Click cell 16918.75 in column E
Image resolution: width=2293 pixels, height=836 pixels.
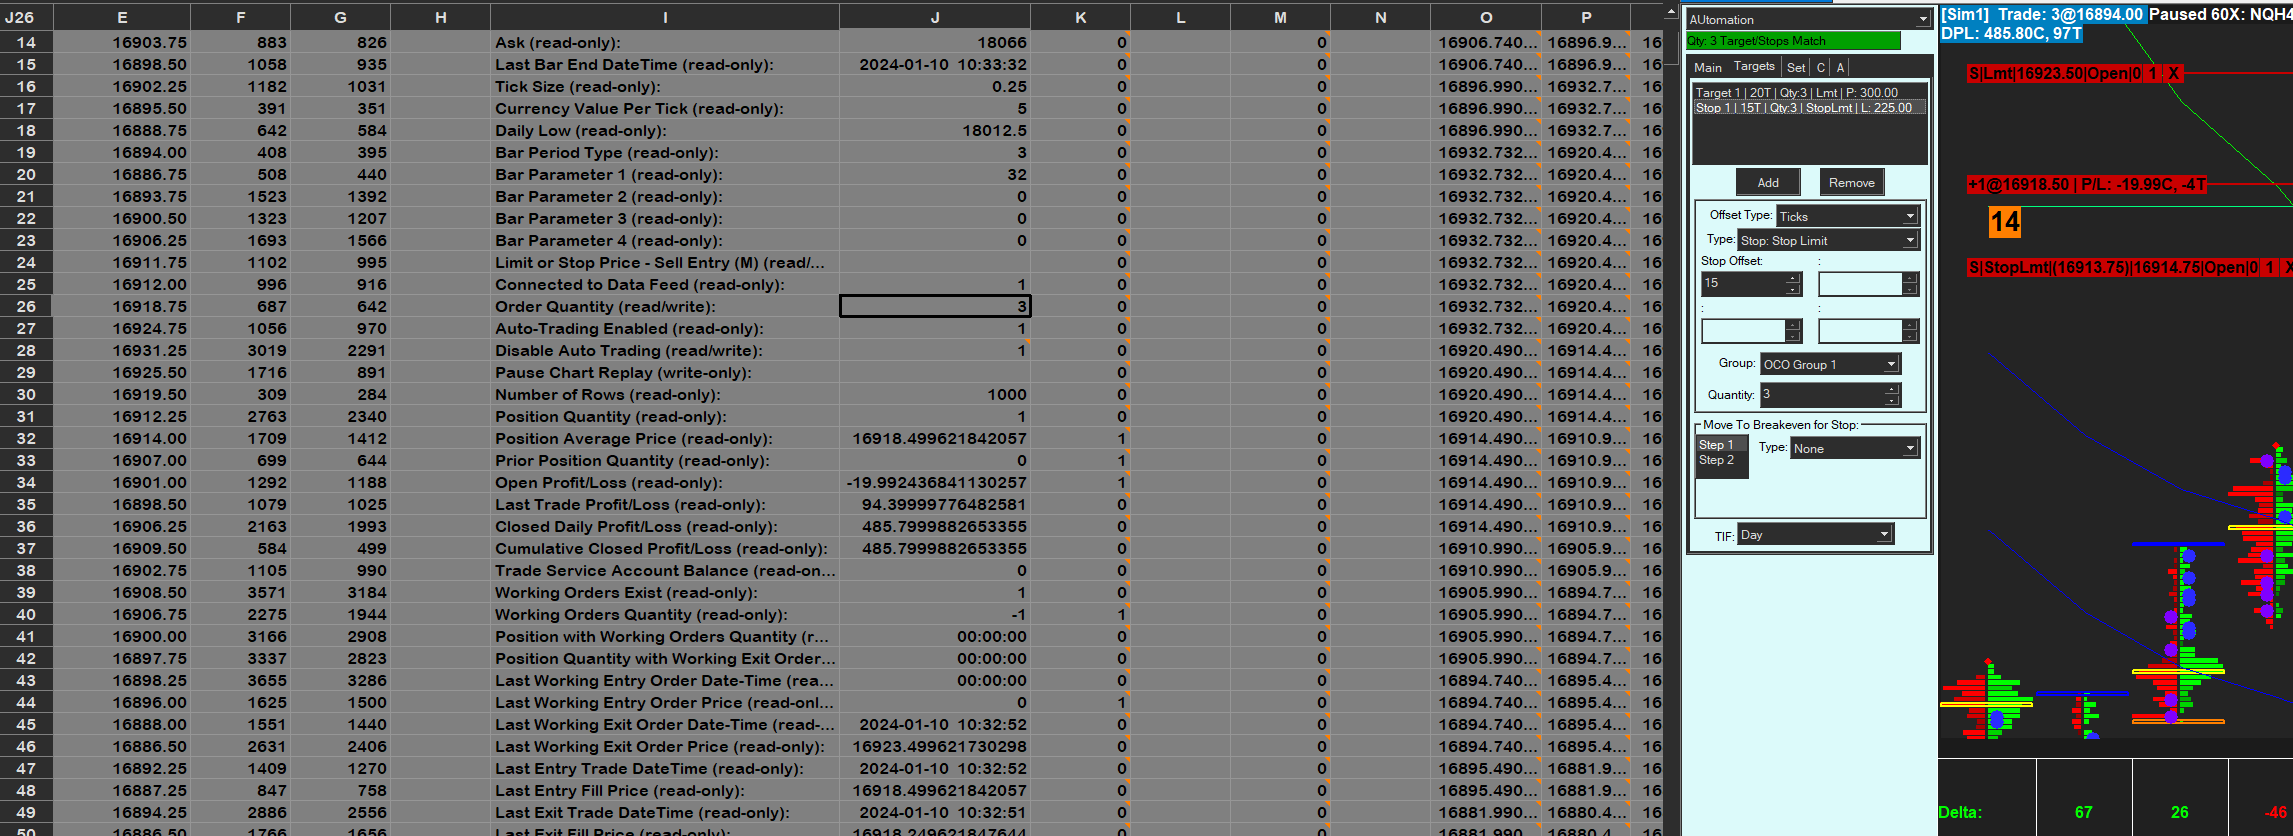(122, 307)
